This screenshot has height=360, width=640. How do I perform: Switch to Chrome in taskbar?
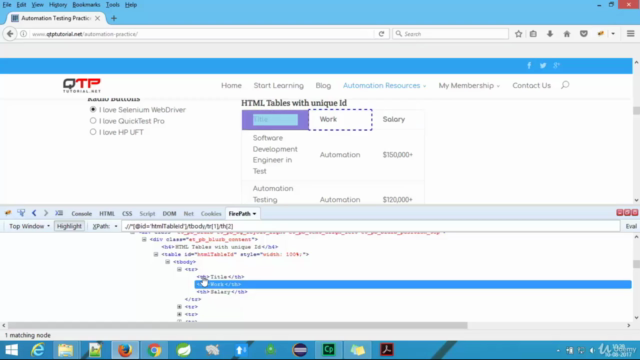point(154,350)
